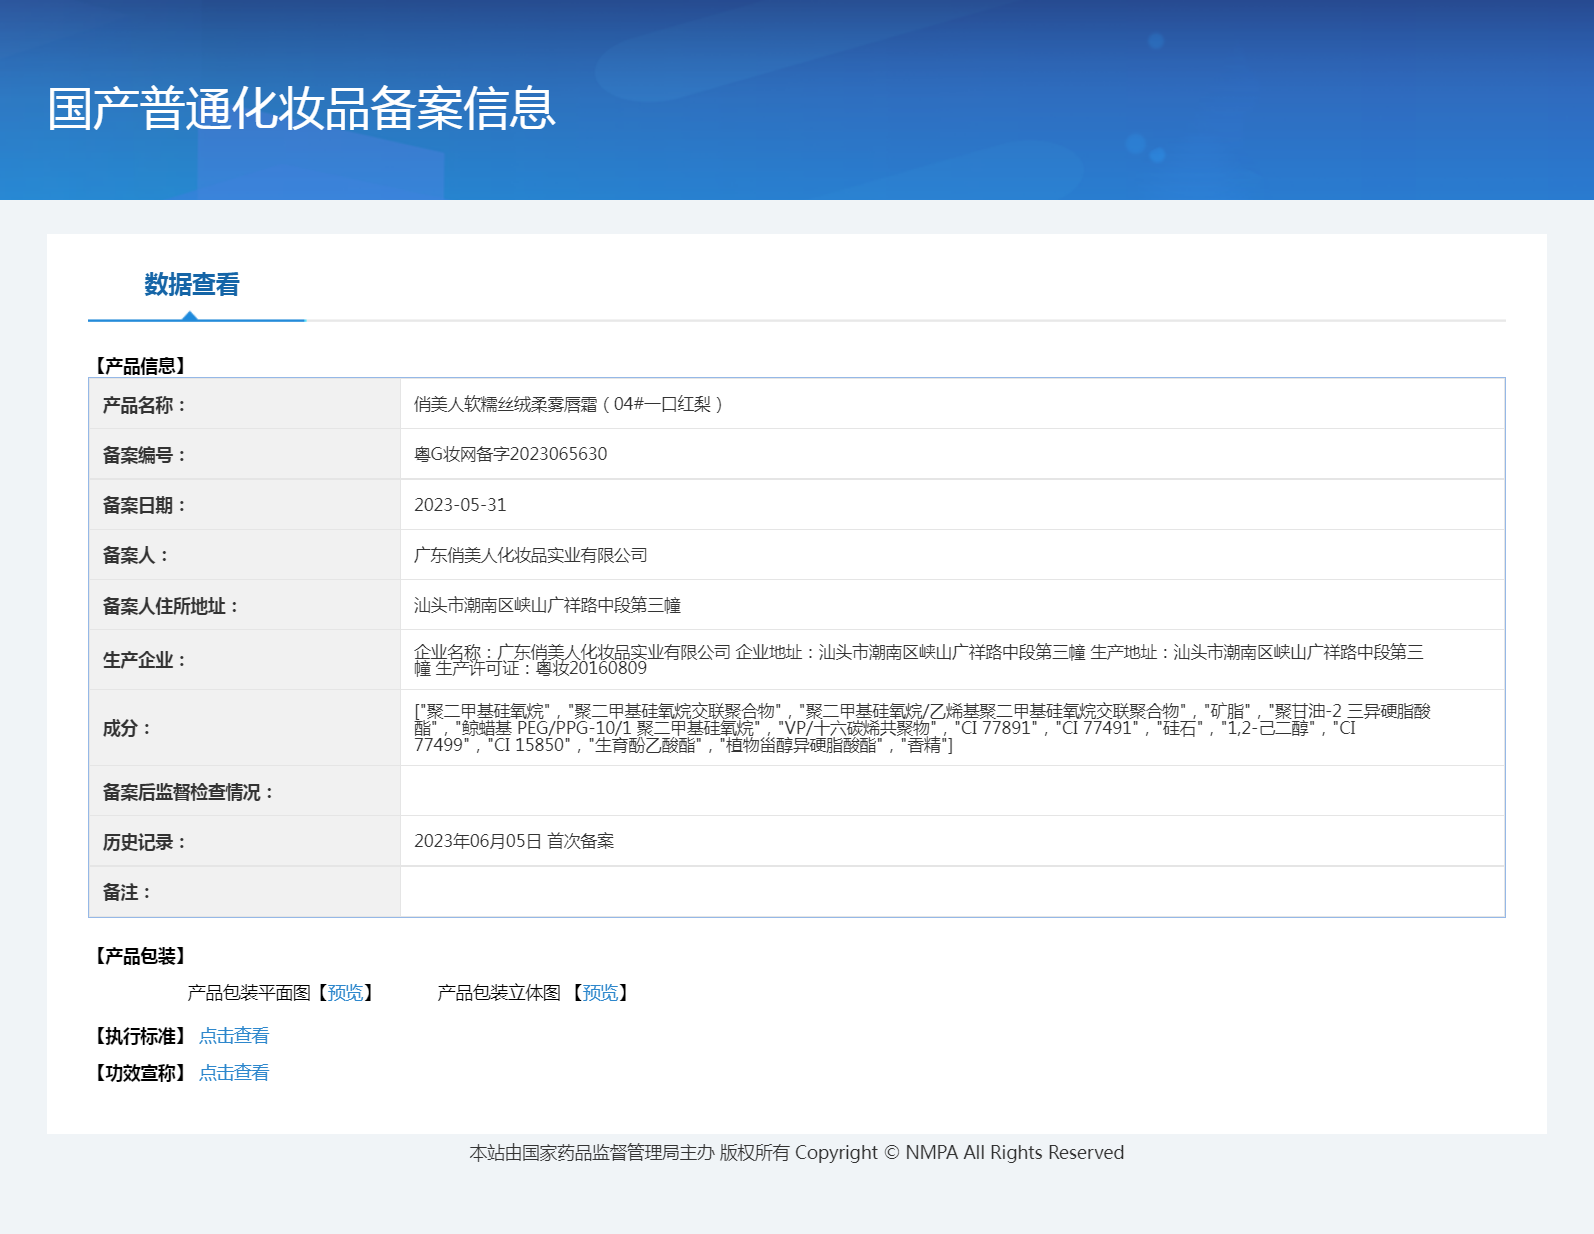Click 点击查看 next to 功效宣称

click(234, 1073)
